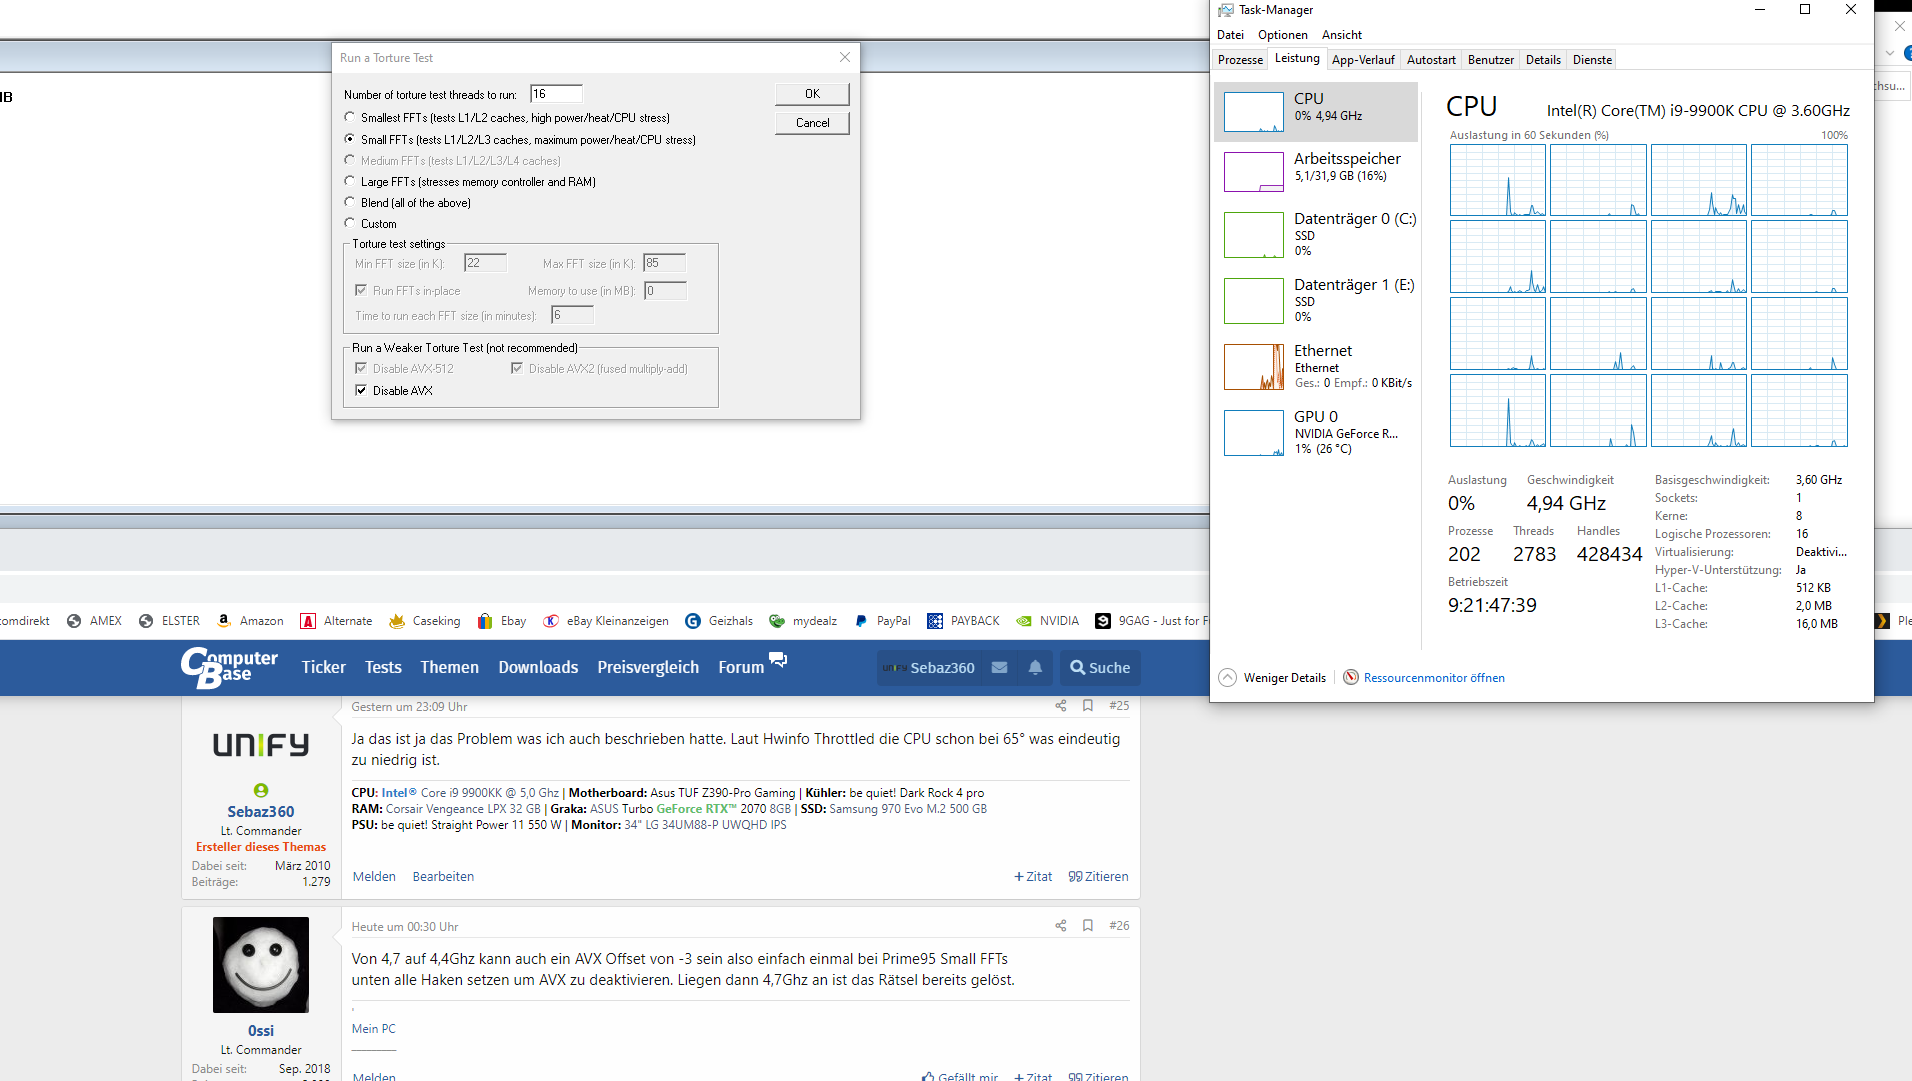Click Bearbeiten on post #25
This screenshot has width=1912, height=1081.
click(x=443, y=877)
